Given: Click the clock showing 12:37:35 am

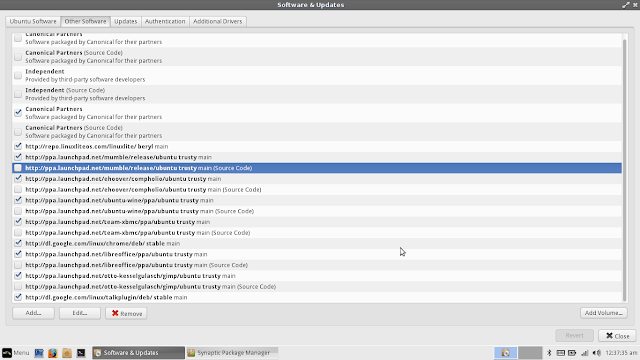Looking at the screenshot, I should (621, 353).
